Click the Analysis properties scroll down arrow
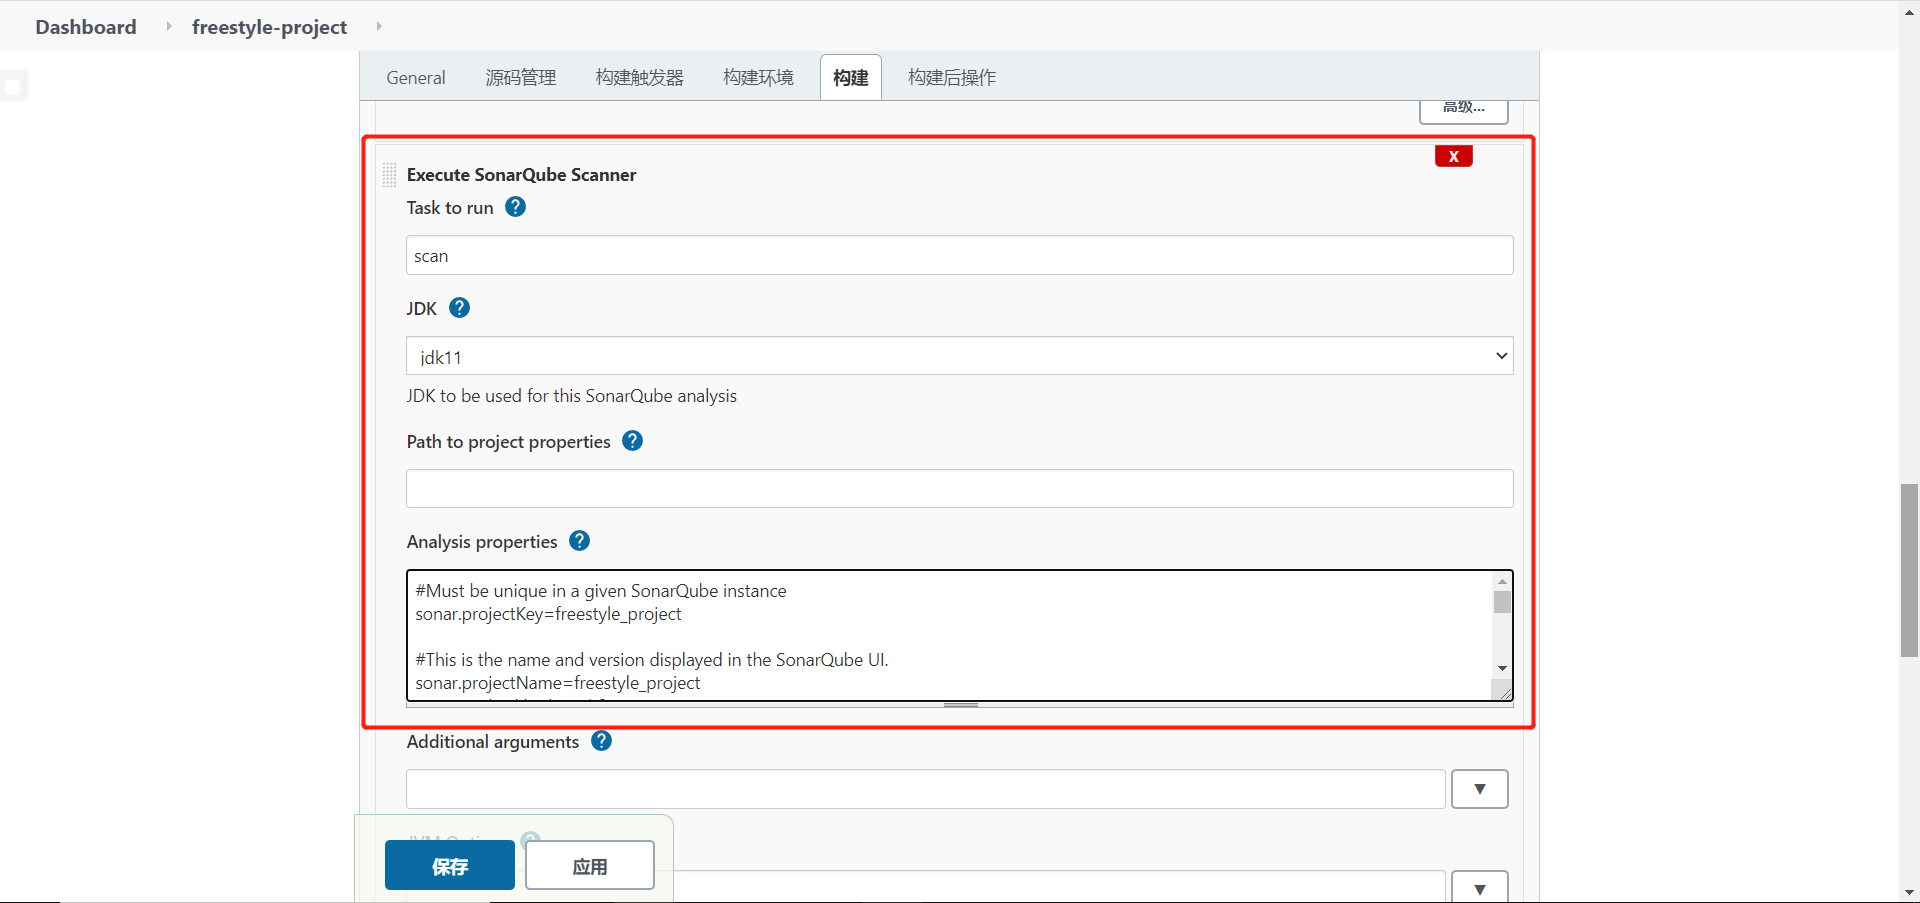1920x903 pixels. point(1502,668)
